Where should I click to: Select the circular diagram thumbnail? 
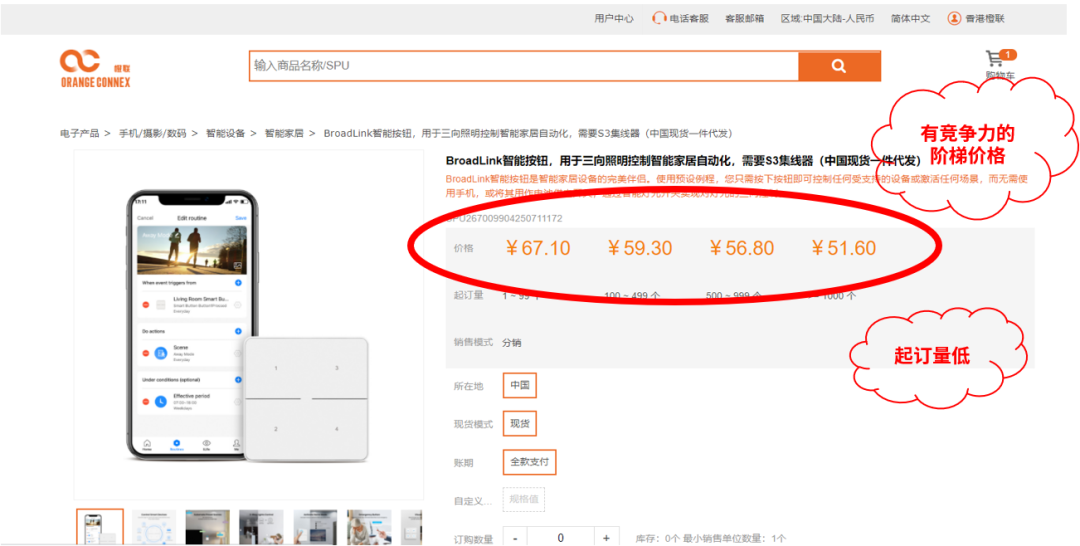click(154, 527)
